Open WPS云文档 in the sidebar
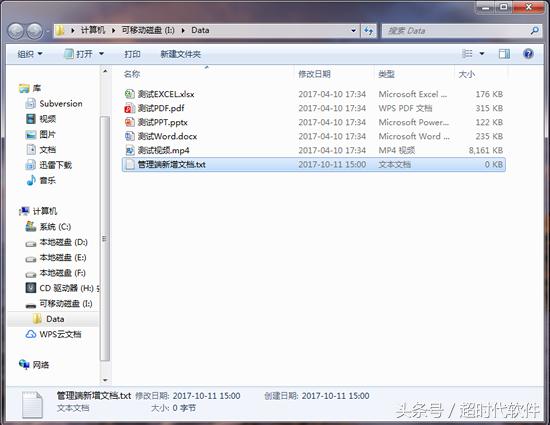 tap(53, 334)
